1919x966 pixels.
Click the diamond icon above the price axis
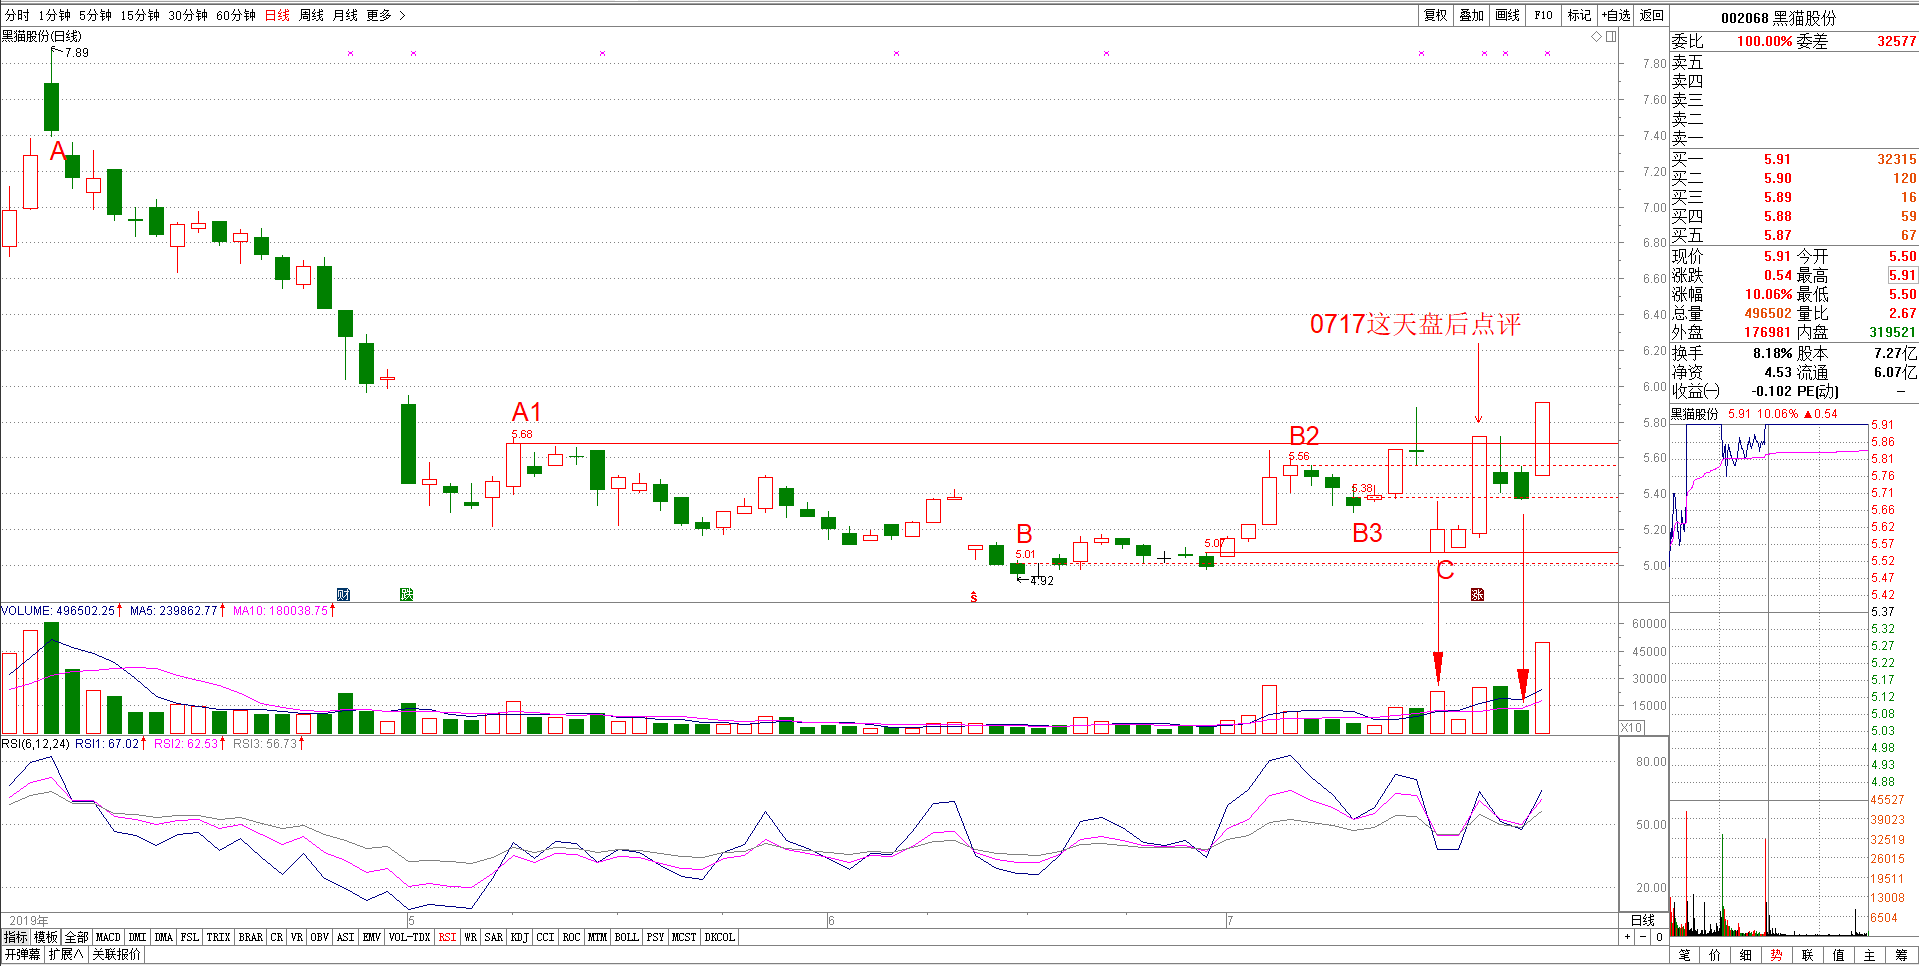click(x=1597, y=37)
